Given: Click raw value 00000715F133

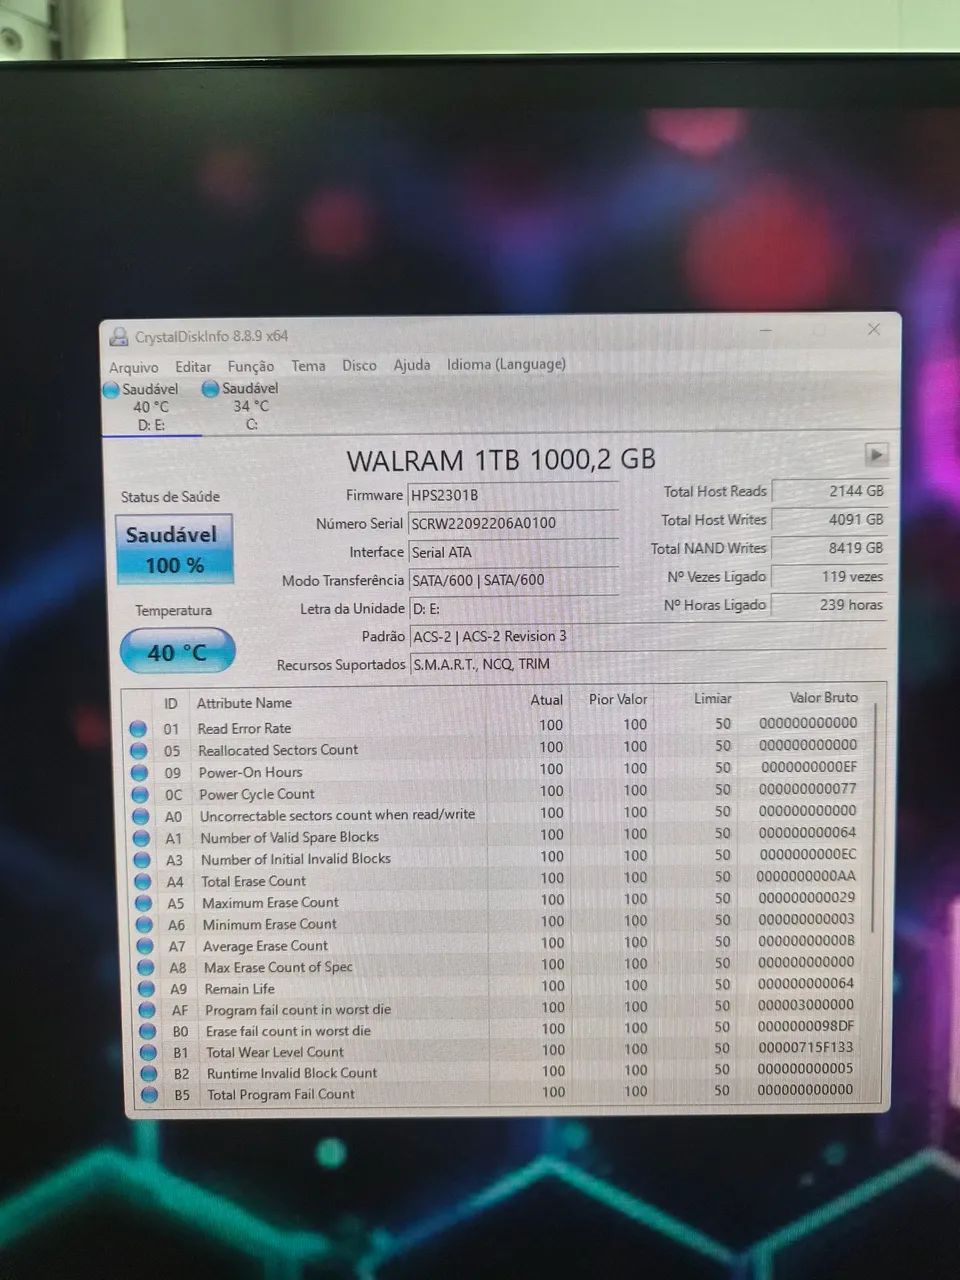Looking at the screenshot, I should point(805,1047).
